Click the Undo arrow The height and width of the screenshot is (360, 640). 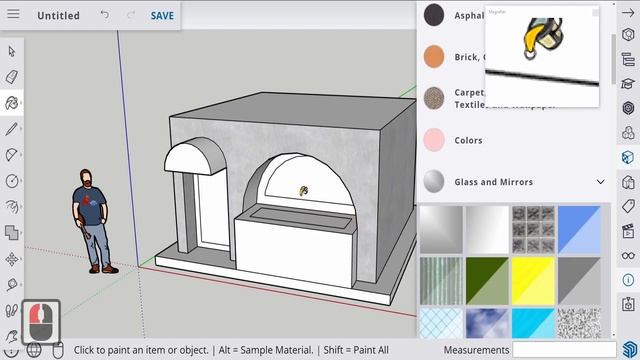pyautogui.click(x=104, y=15)
